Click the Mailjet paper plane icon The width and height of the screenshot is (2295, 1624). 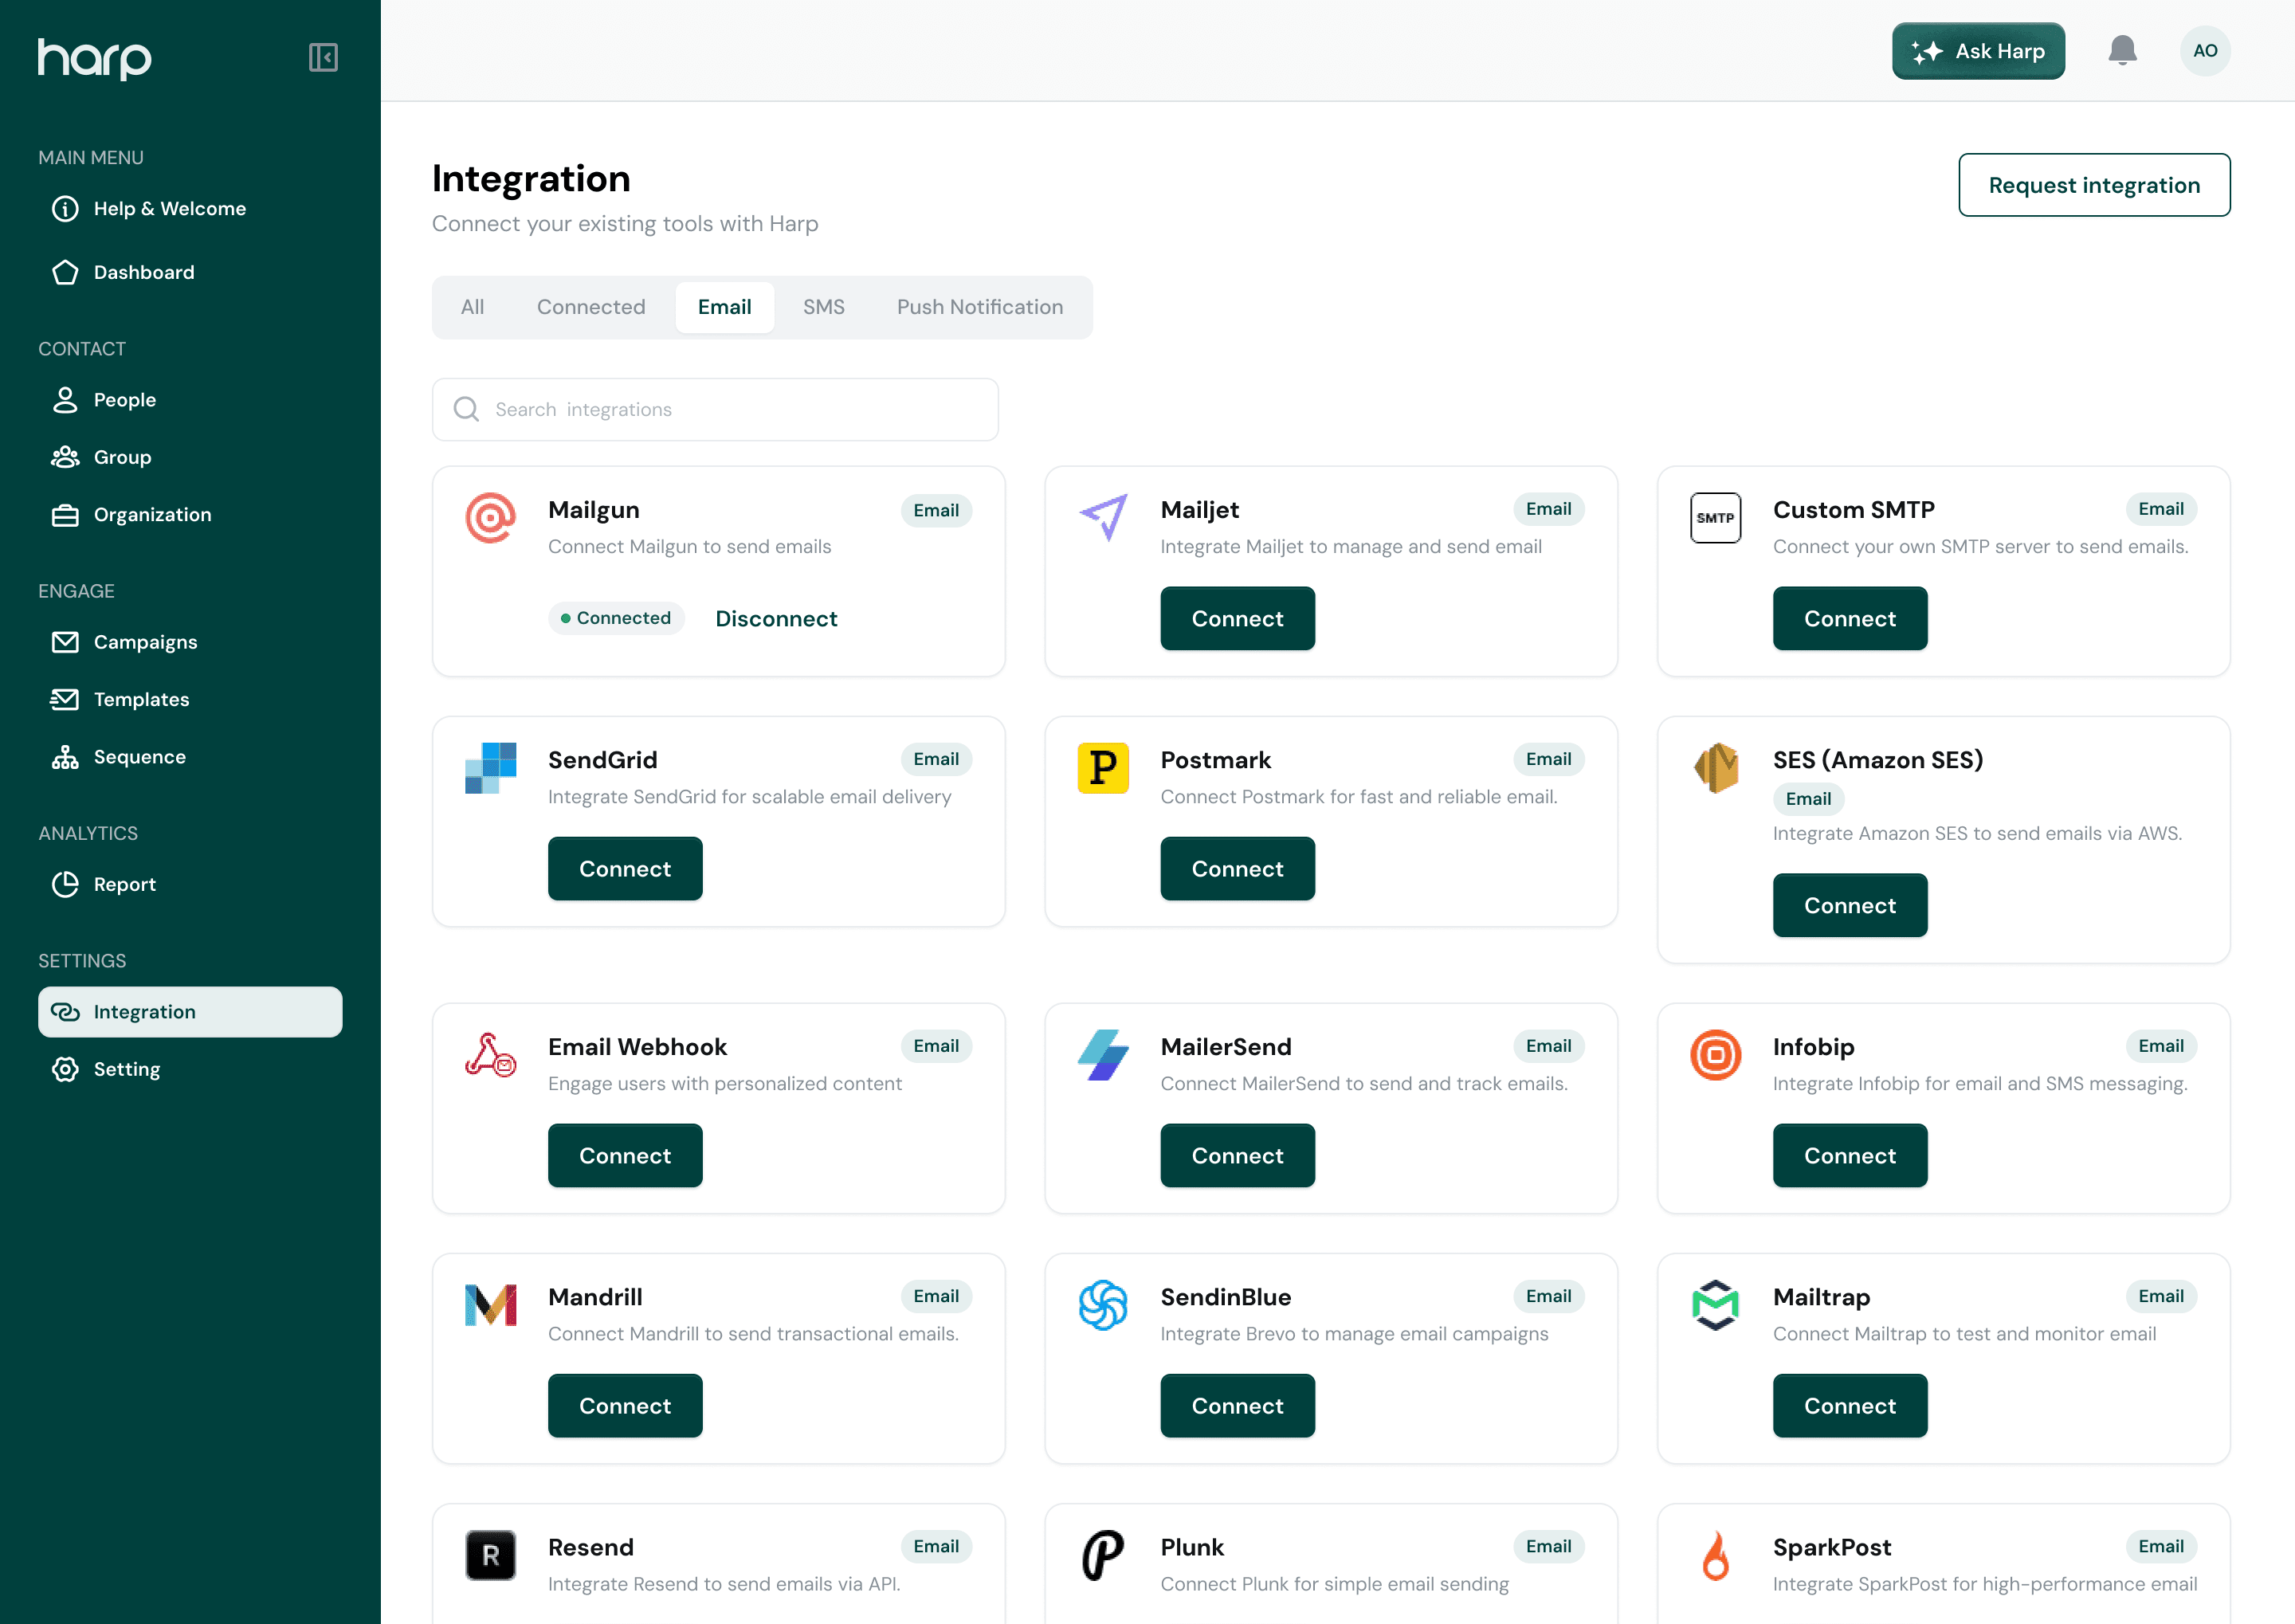(1103, 518)
